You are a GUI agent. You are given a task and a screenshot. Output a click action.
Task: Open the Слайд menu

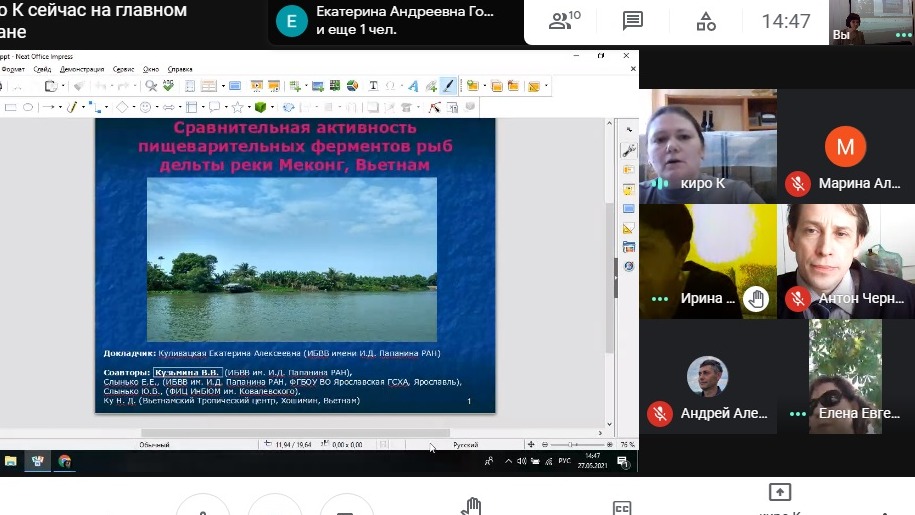[x=42, y=69]
